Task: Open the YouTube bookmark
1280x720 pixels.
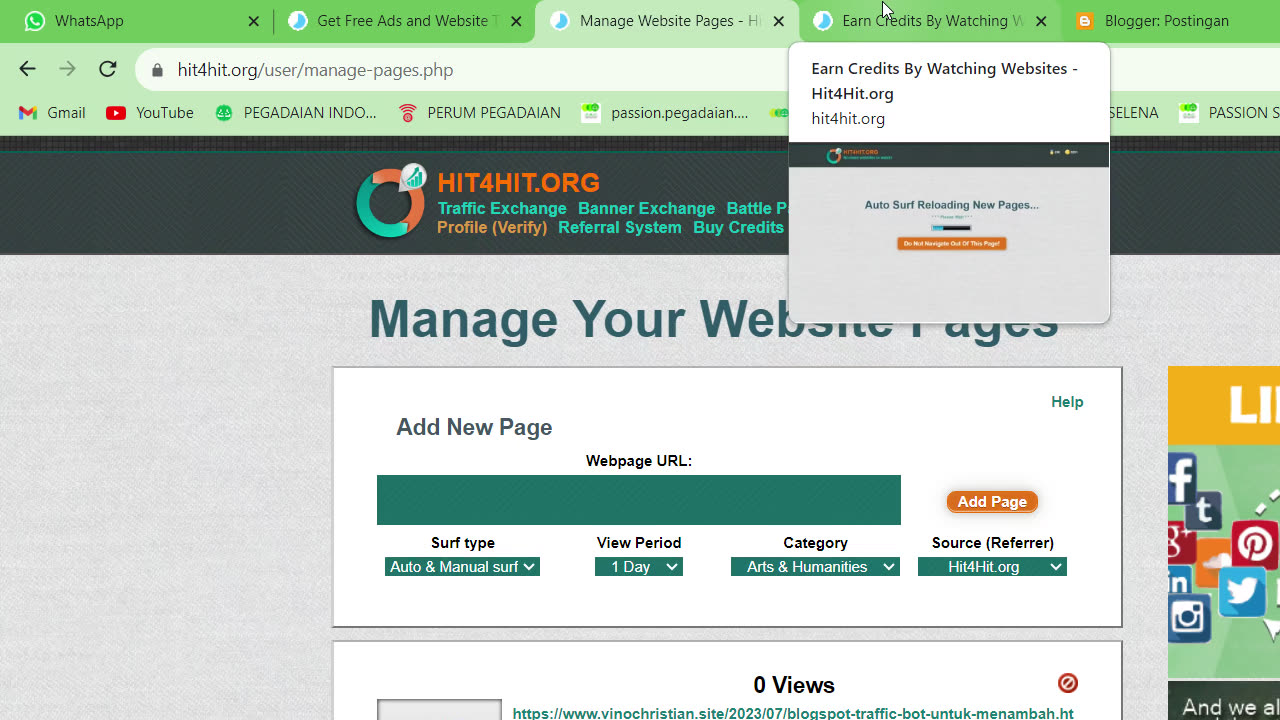Action: tap(150, 113)
